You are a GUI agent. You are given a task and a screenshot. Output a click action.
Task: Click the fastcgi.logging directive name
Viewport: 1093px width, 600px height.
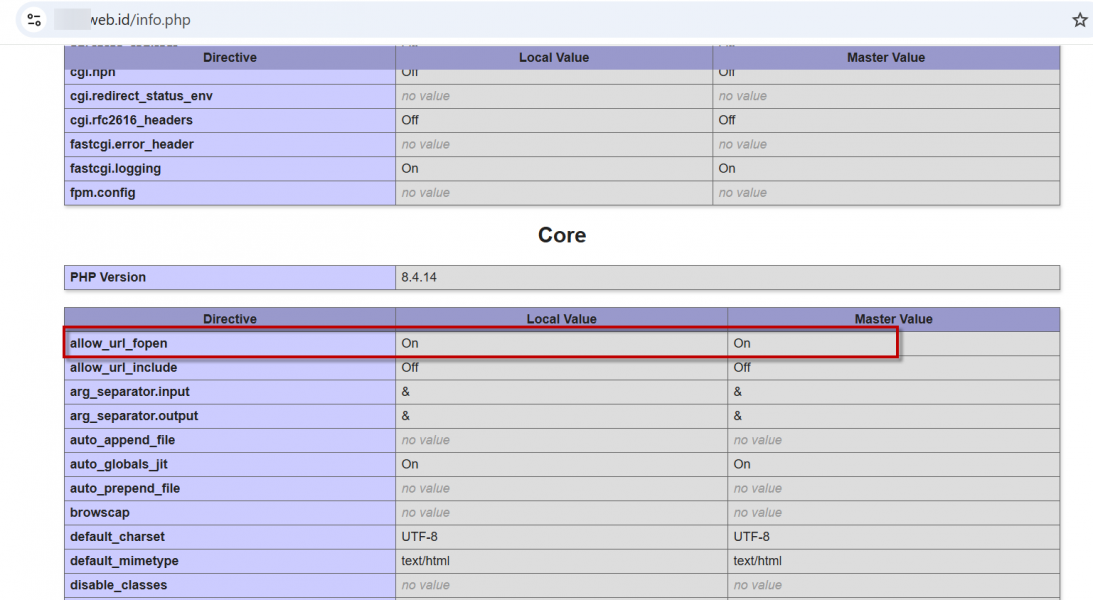(115, 168)
